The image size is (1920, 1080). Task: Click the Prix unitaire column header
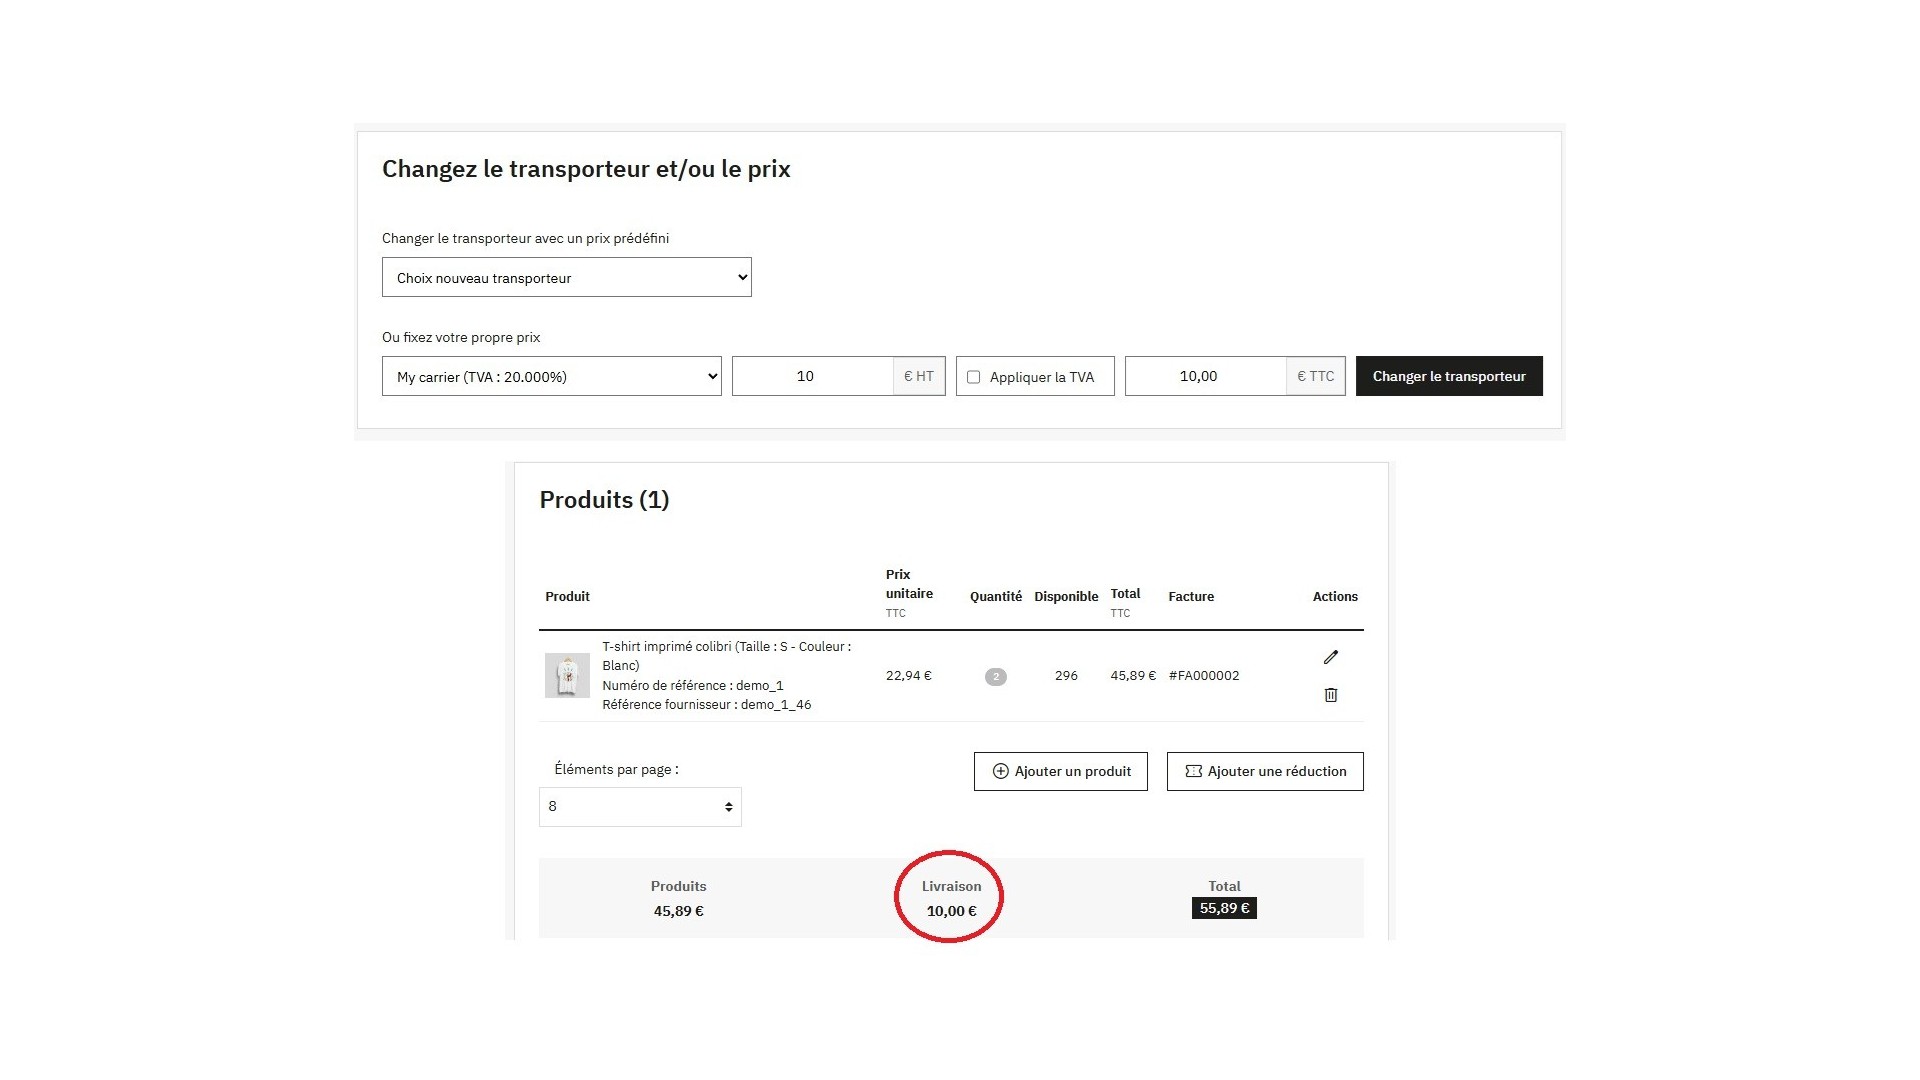pos(908,593)
